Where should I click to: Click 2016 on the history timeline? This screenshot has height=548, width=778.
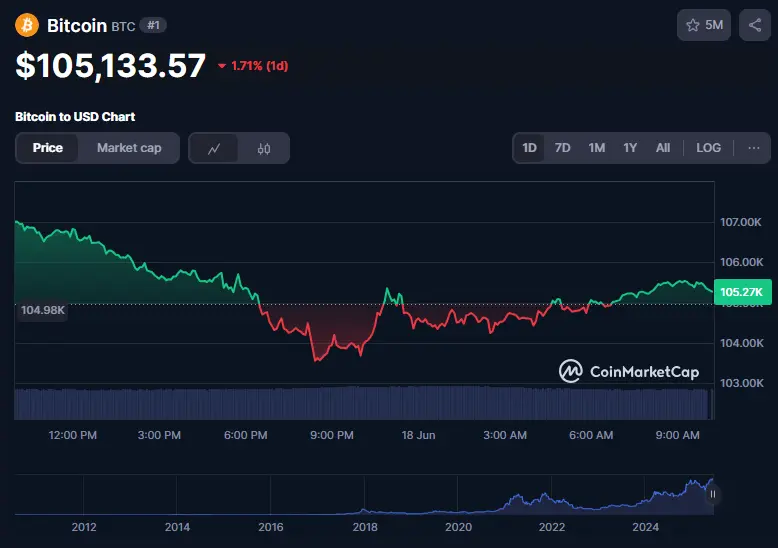click(x=270, y=527)
